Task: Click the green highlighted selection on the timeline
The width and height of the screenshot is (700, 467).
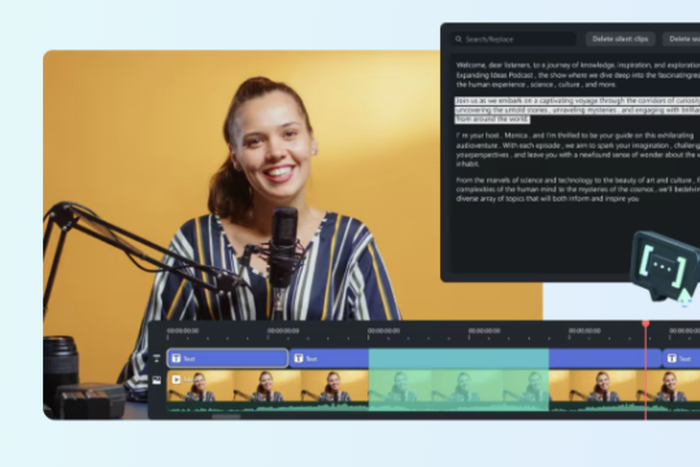Action: point(458,379)
